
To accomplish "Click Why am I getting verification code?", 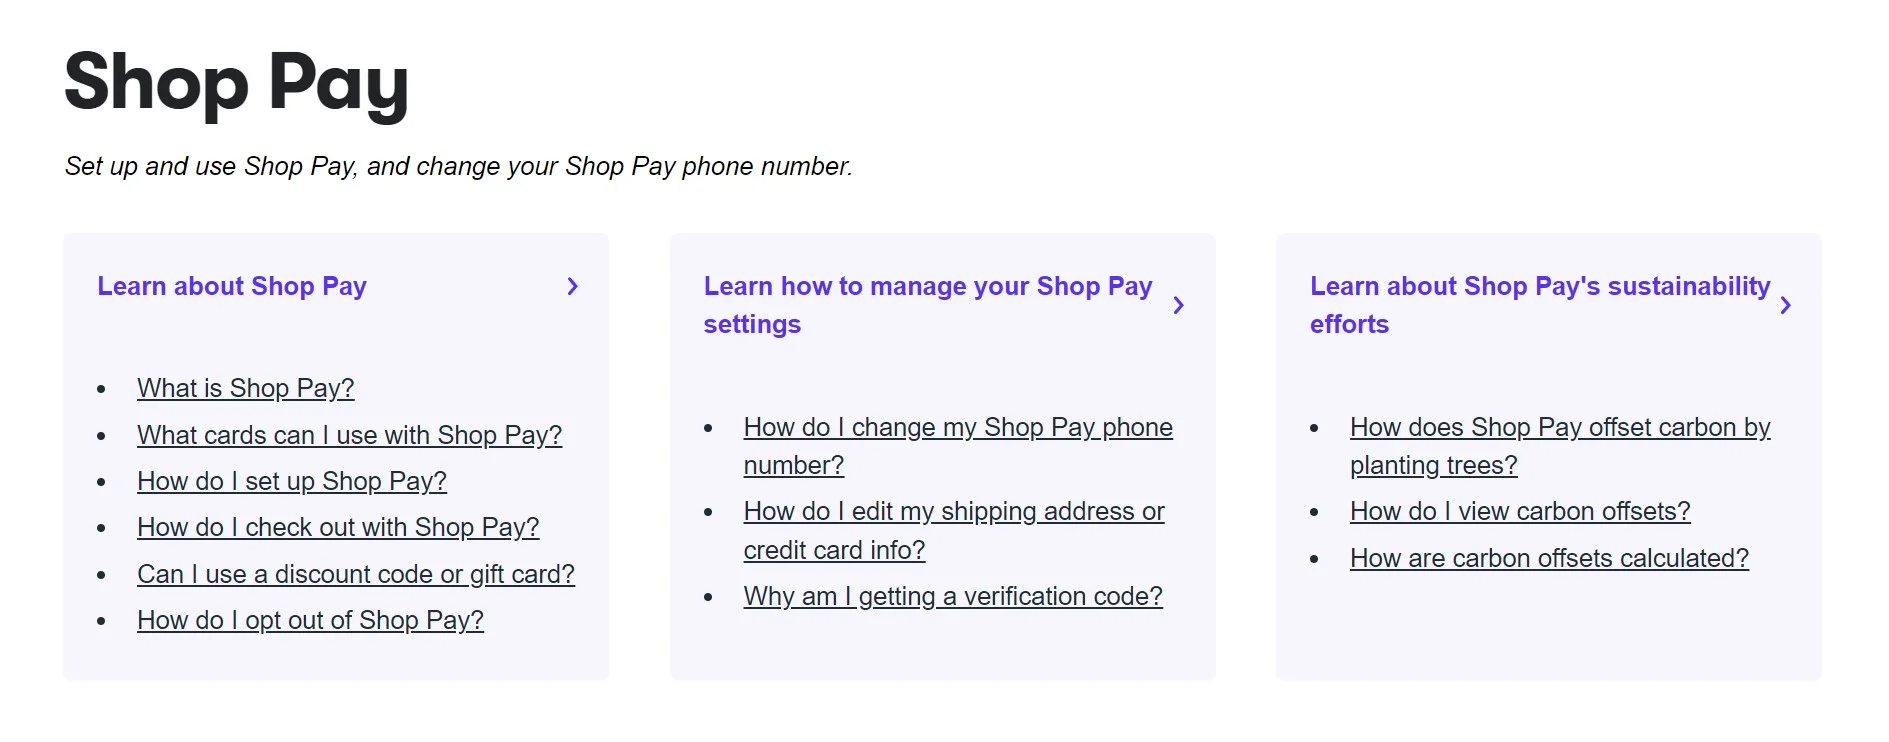I will 952,596.
